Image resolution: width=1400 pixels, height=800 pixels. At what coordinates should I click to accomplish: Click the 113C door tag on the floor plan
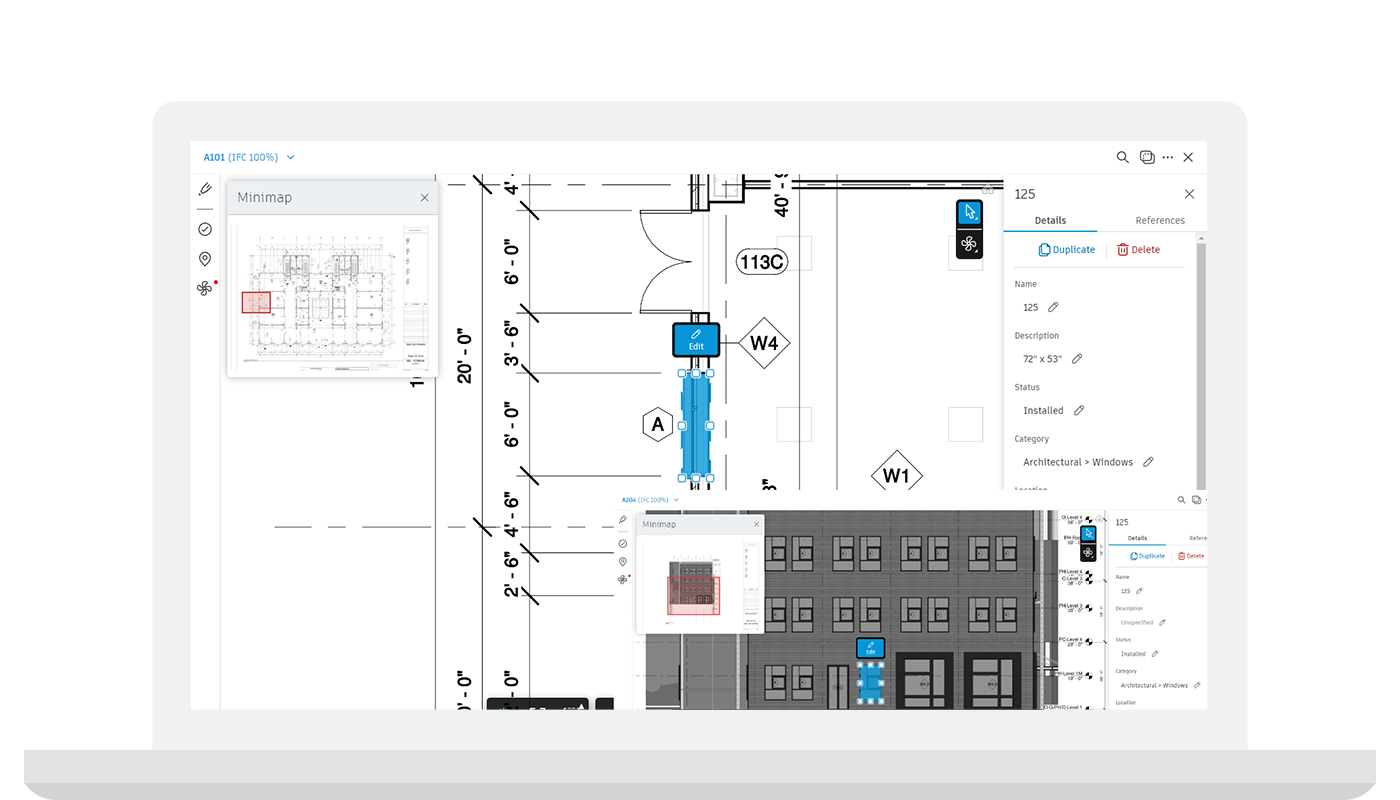(x=761, y=262)
